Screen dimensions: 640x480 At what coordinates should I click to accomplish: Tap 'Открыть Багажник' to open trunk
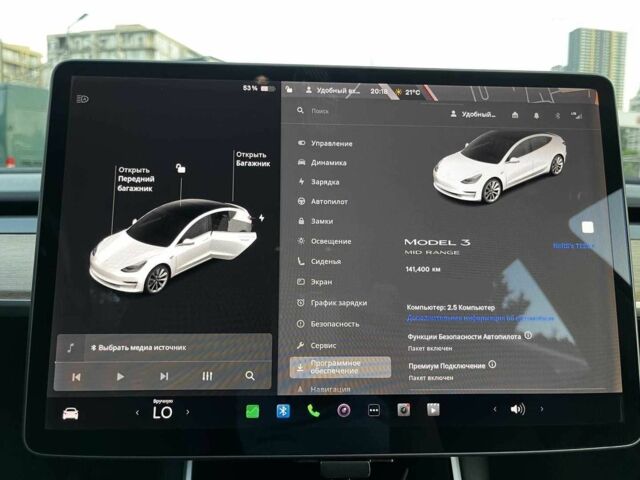pyautogui.click(x=253, y=159)
